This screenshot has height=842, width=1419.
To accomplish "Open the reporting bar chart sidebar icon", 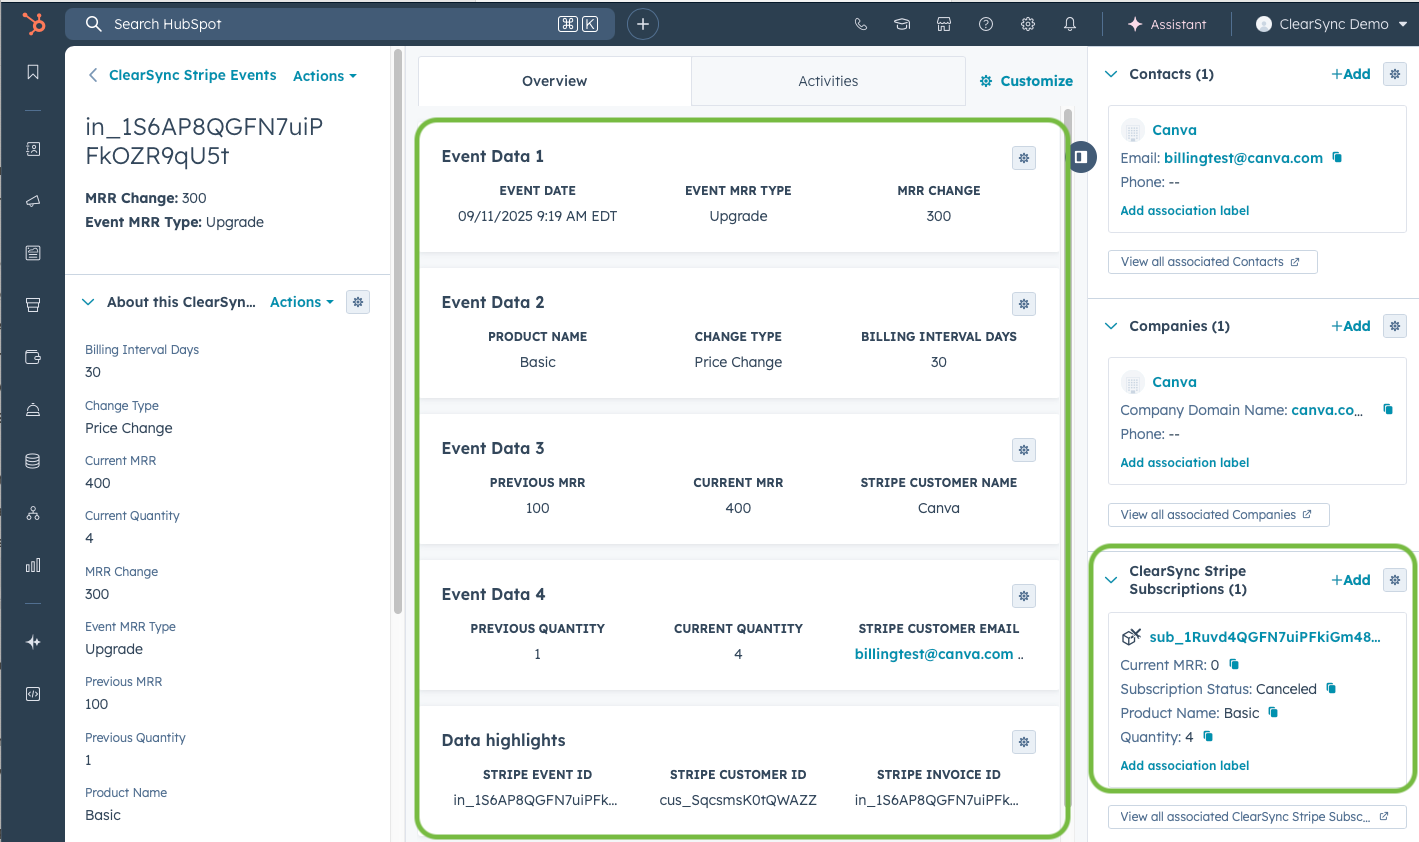I will click(x=33, y=565).
